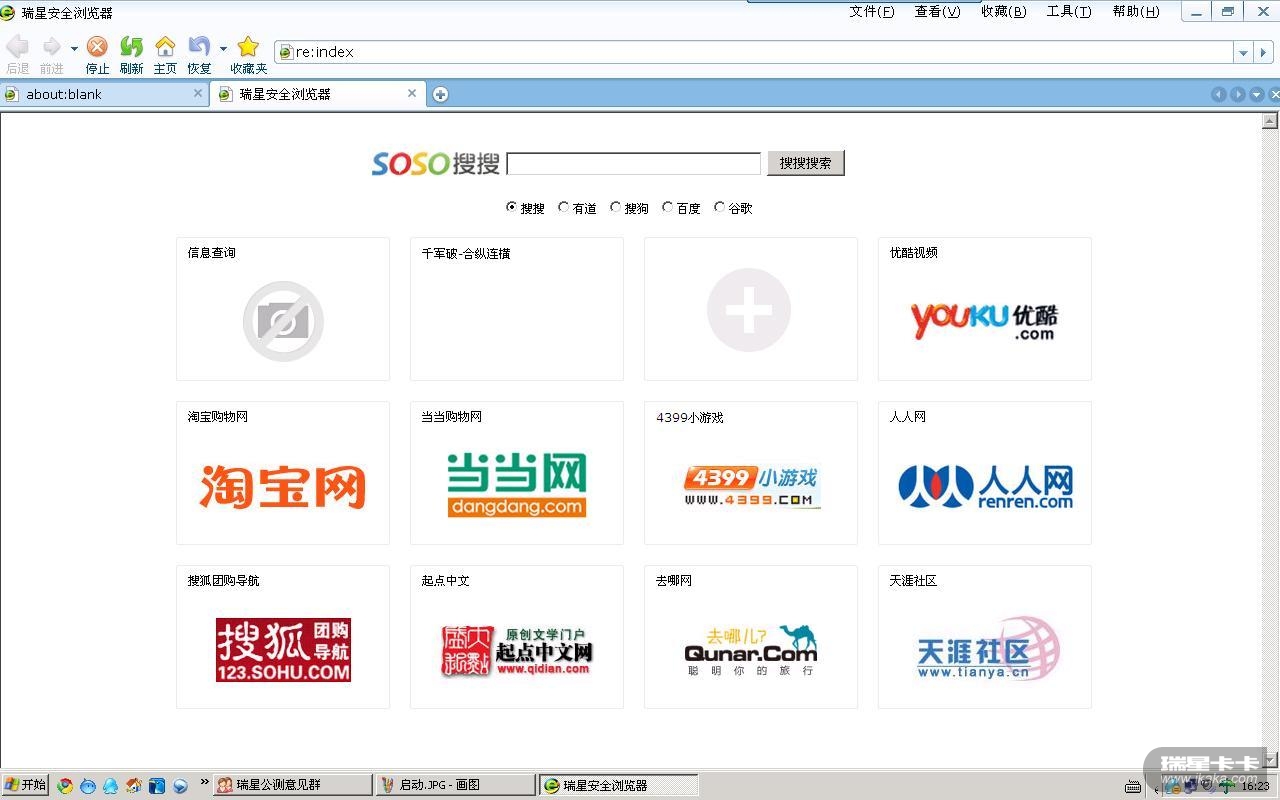The image size is (1280, 800).
Task: Focus the address bar showing re:index
Action: click(755, 52)
